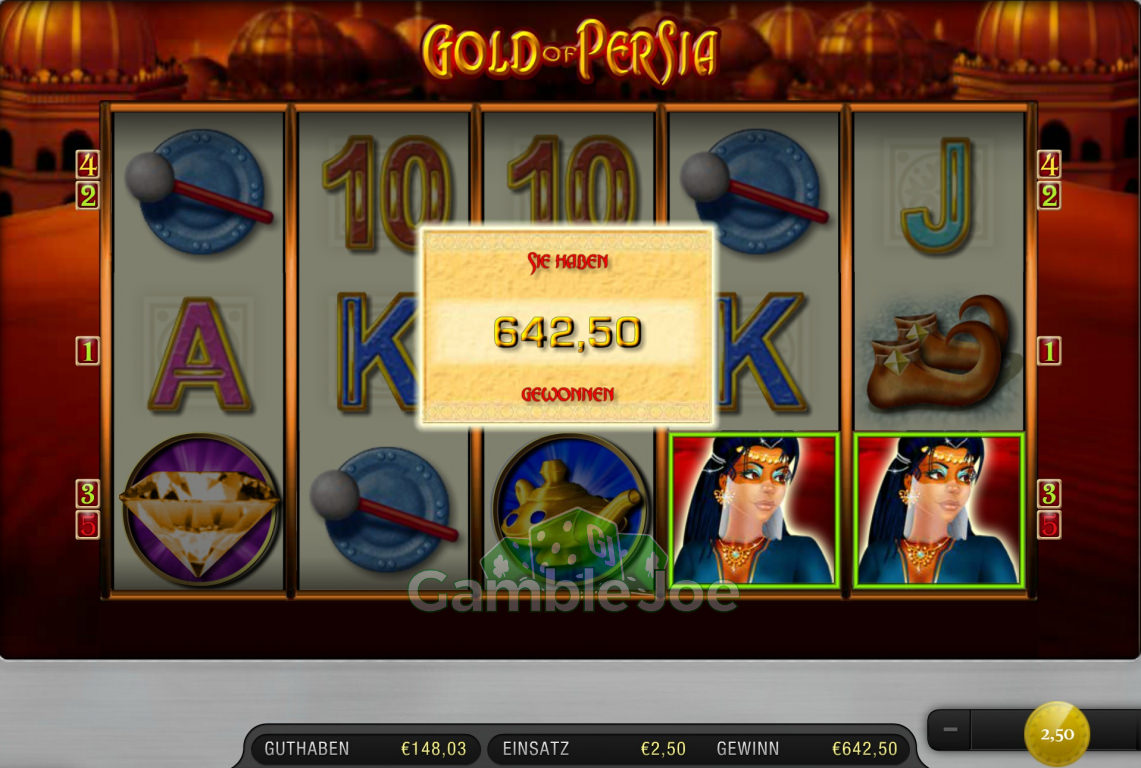Click payline 5 marker on right side
Viewport: 1141px width, 768px height.
1049,525
